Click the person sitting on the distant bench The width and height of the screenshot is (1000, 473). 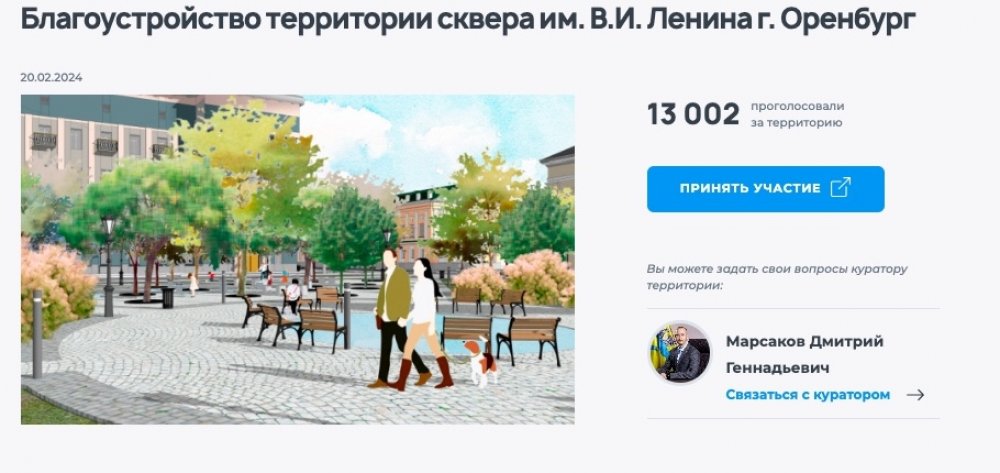293,296
